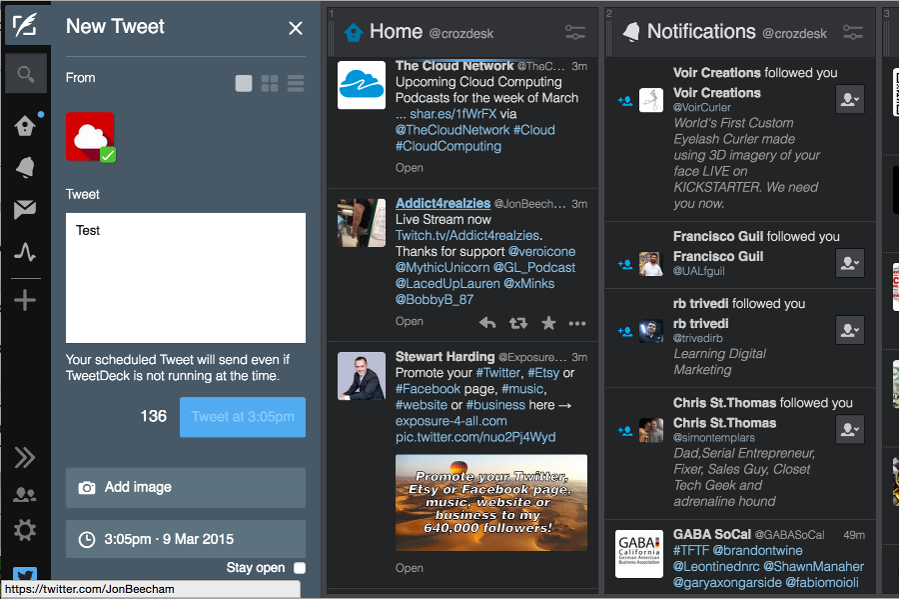Go to Home column via sidebar house icon

(x=25, y=125)
